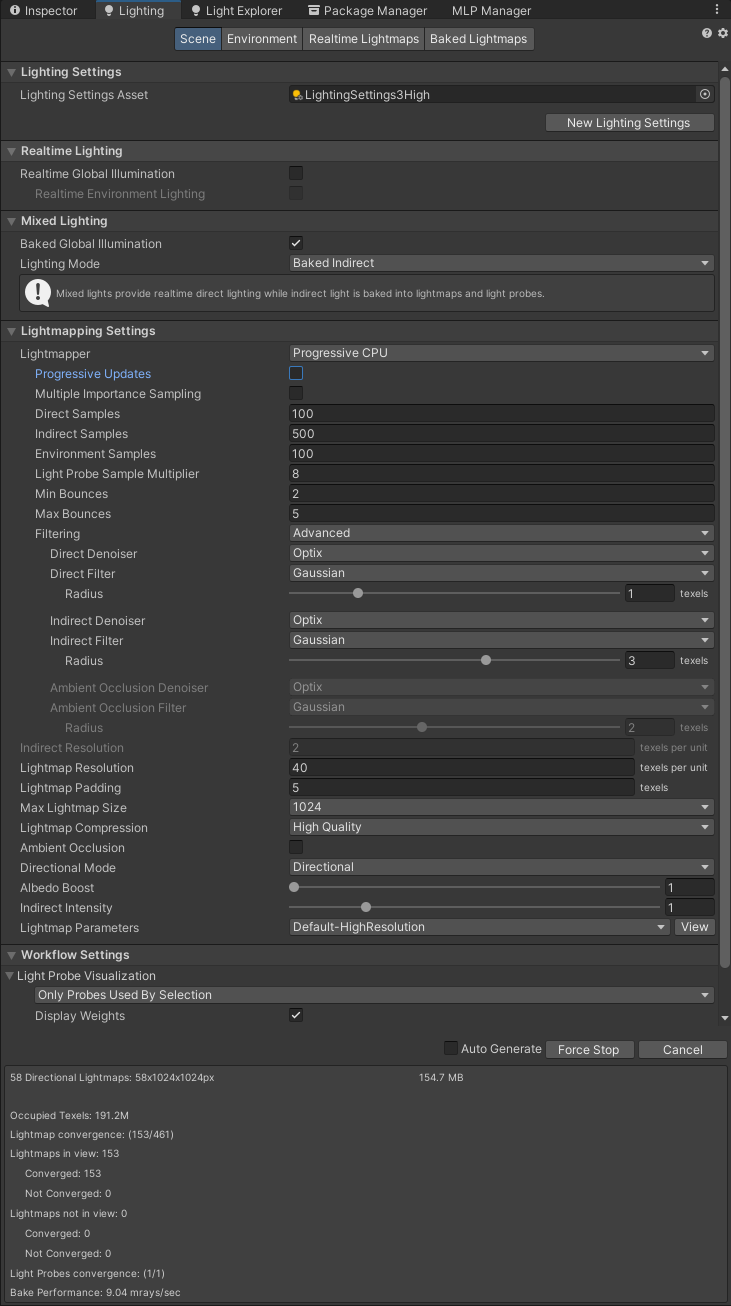Click the New Lighting Settings button
731x1306 pixels.
629,122
